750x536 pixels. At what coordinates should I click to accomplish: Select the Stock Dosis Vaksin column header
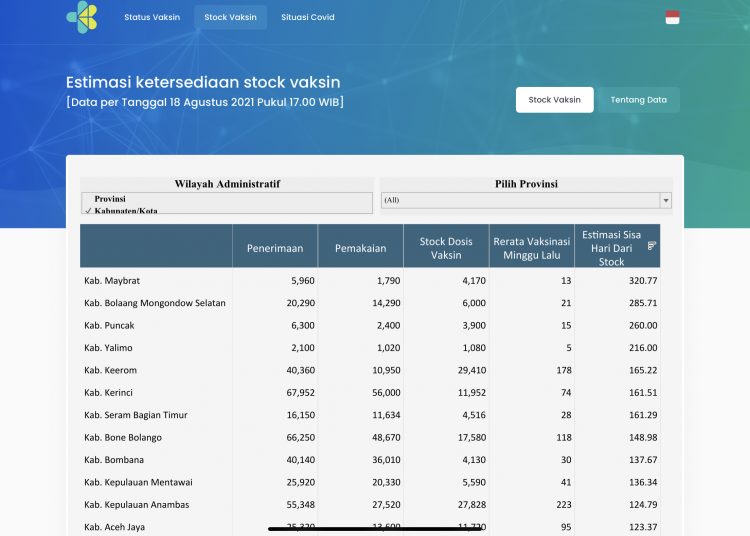point(446,247)
